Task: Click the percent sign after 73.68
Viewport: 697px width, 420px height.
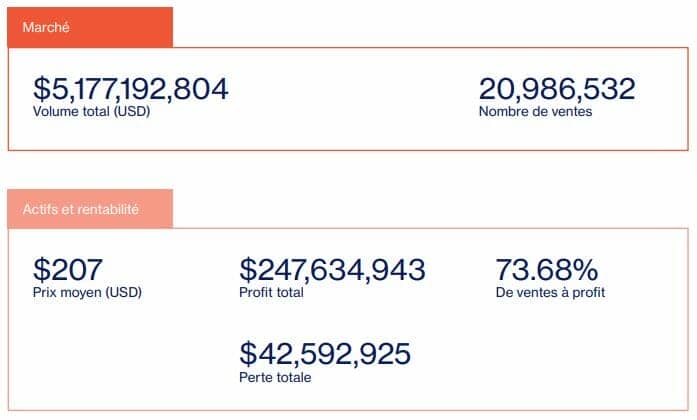Action: click(585, 270)
